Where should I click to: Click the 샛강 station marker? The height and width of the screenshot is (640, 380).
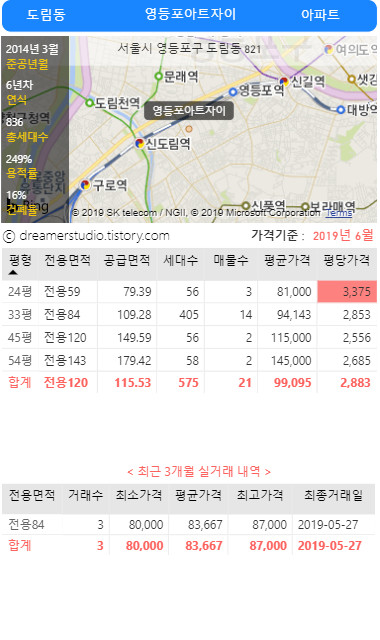pos(351,79)
